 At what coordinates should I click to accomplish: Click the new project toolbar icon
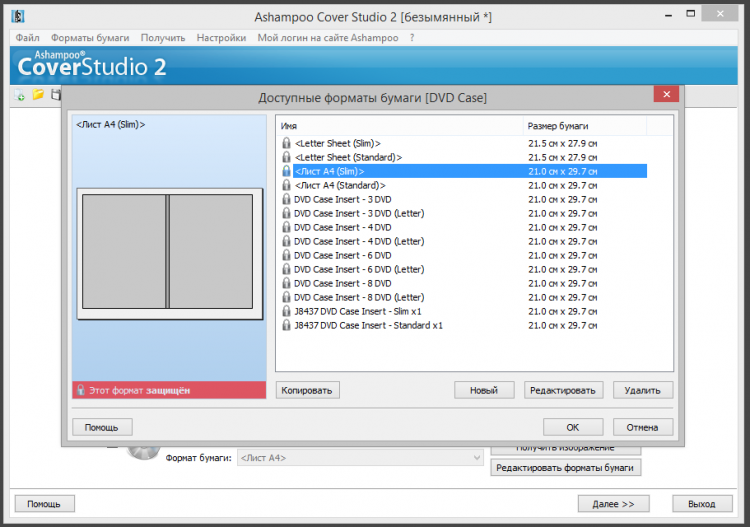[20, 95]
